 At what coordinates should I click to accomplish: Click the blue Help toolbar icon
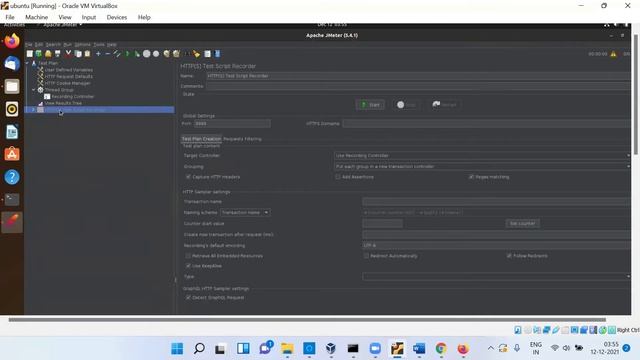[217, 53]
